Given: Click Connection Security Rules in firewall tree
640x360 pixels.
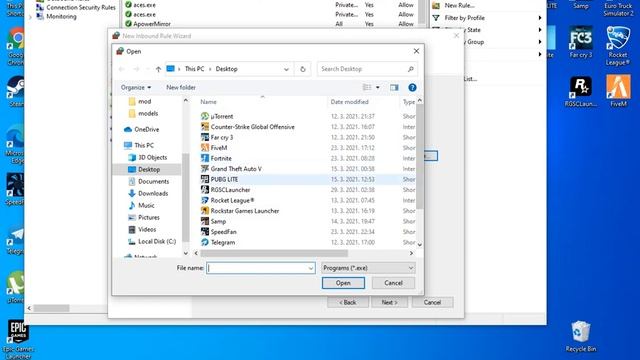Looking at the screenshot, I should (76, 7).
